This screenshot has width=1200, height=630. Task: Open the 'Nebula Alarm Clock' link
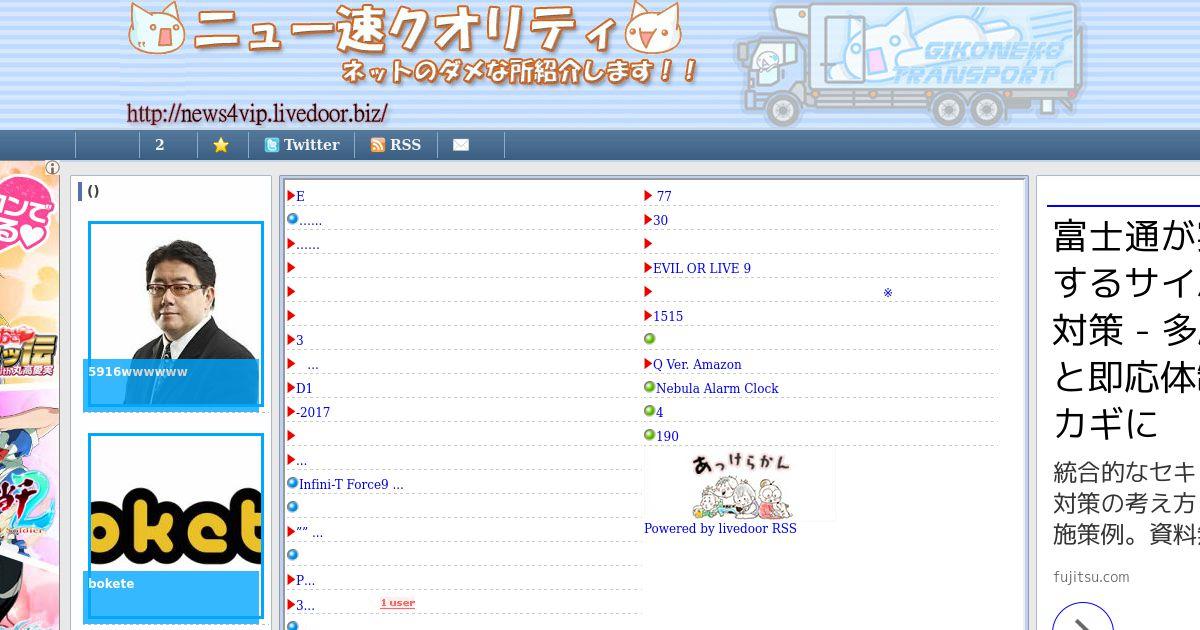pos(717,388)
